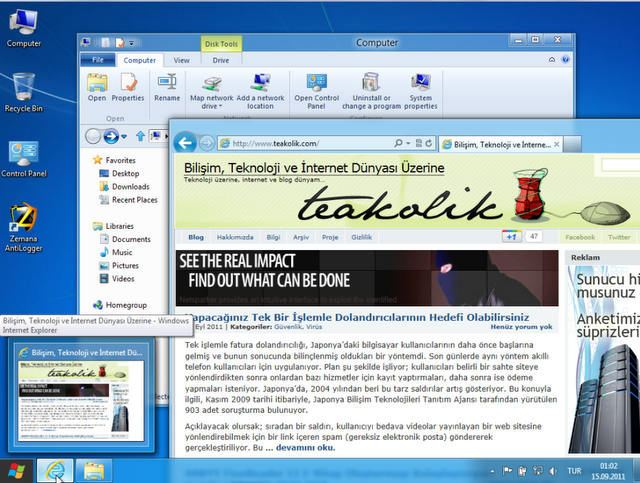The height and width of the screenshot is (483, 640).
Task: Click the Facebook link on the site
Action: pos(580,237)
